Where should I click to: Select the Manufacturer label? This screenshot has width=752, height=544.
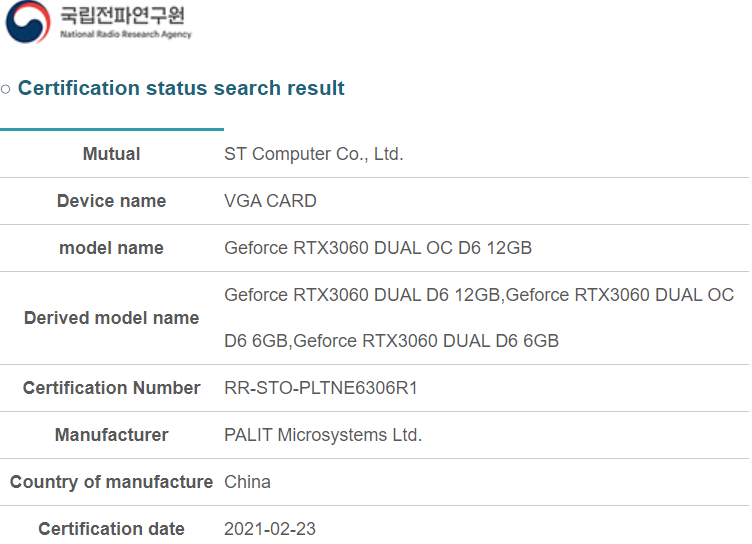click(x=111, y=435)
